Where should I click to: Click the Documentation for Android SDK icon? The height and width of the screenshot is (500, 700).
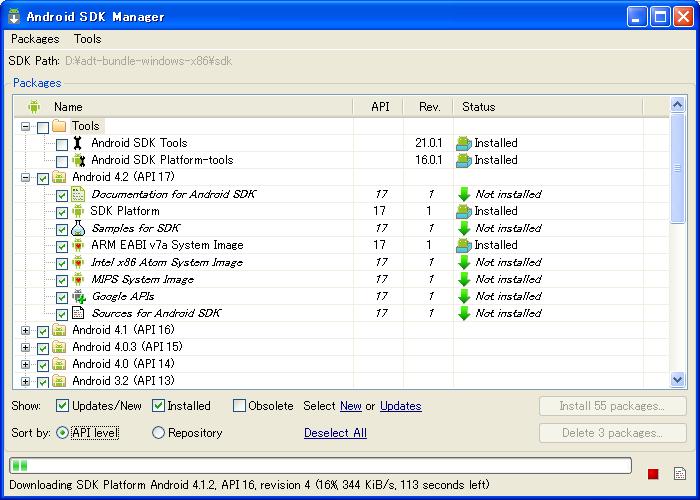tap(78, 194)
